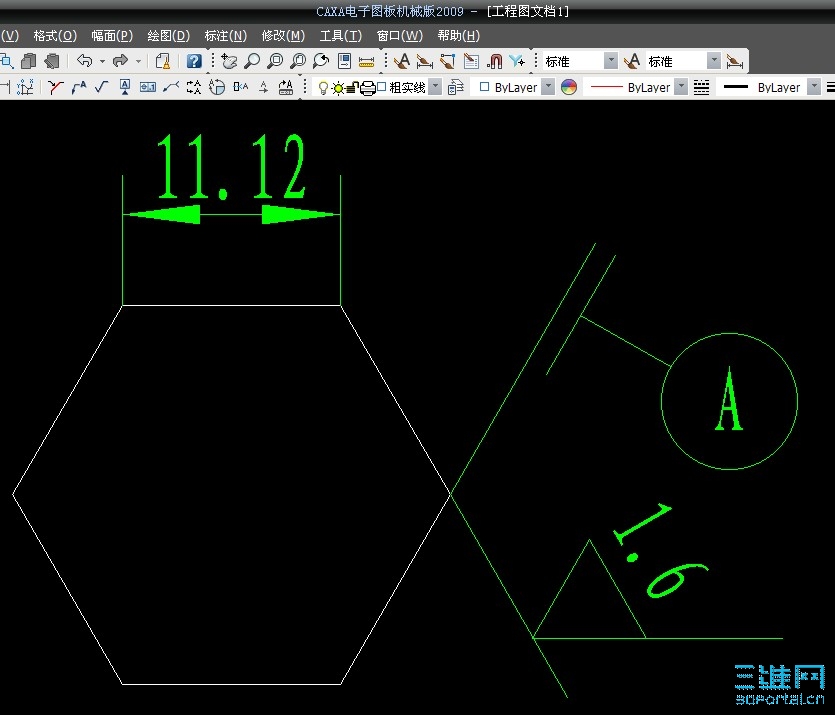Click the Zoom previous view icon
The height and width of the screenshot is (715, 835).
click(x=321, y=61)
